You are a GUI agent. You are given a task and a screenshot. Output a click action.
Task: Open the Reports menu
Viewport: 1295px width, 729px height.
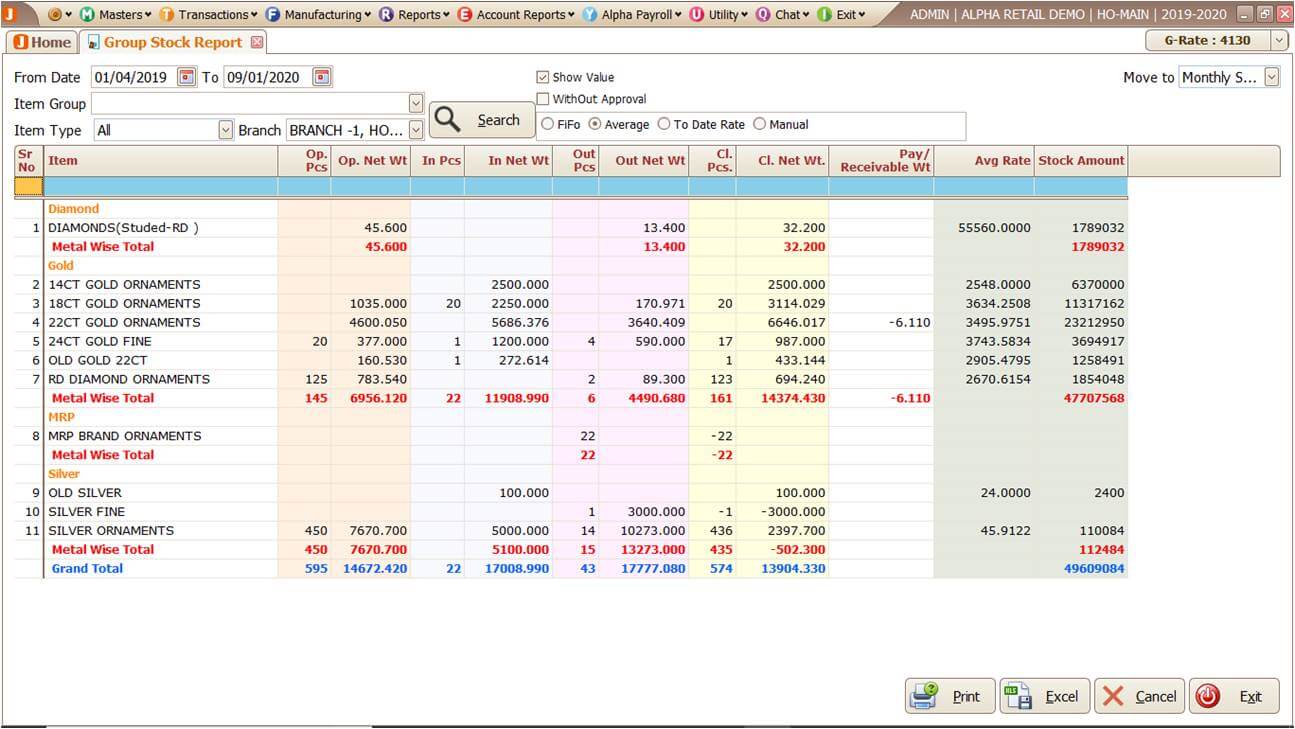[414, 14]
